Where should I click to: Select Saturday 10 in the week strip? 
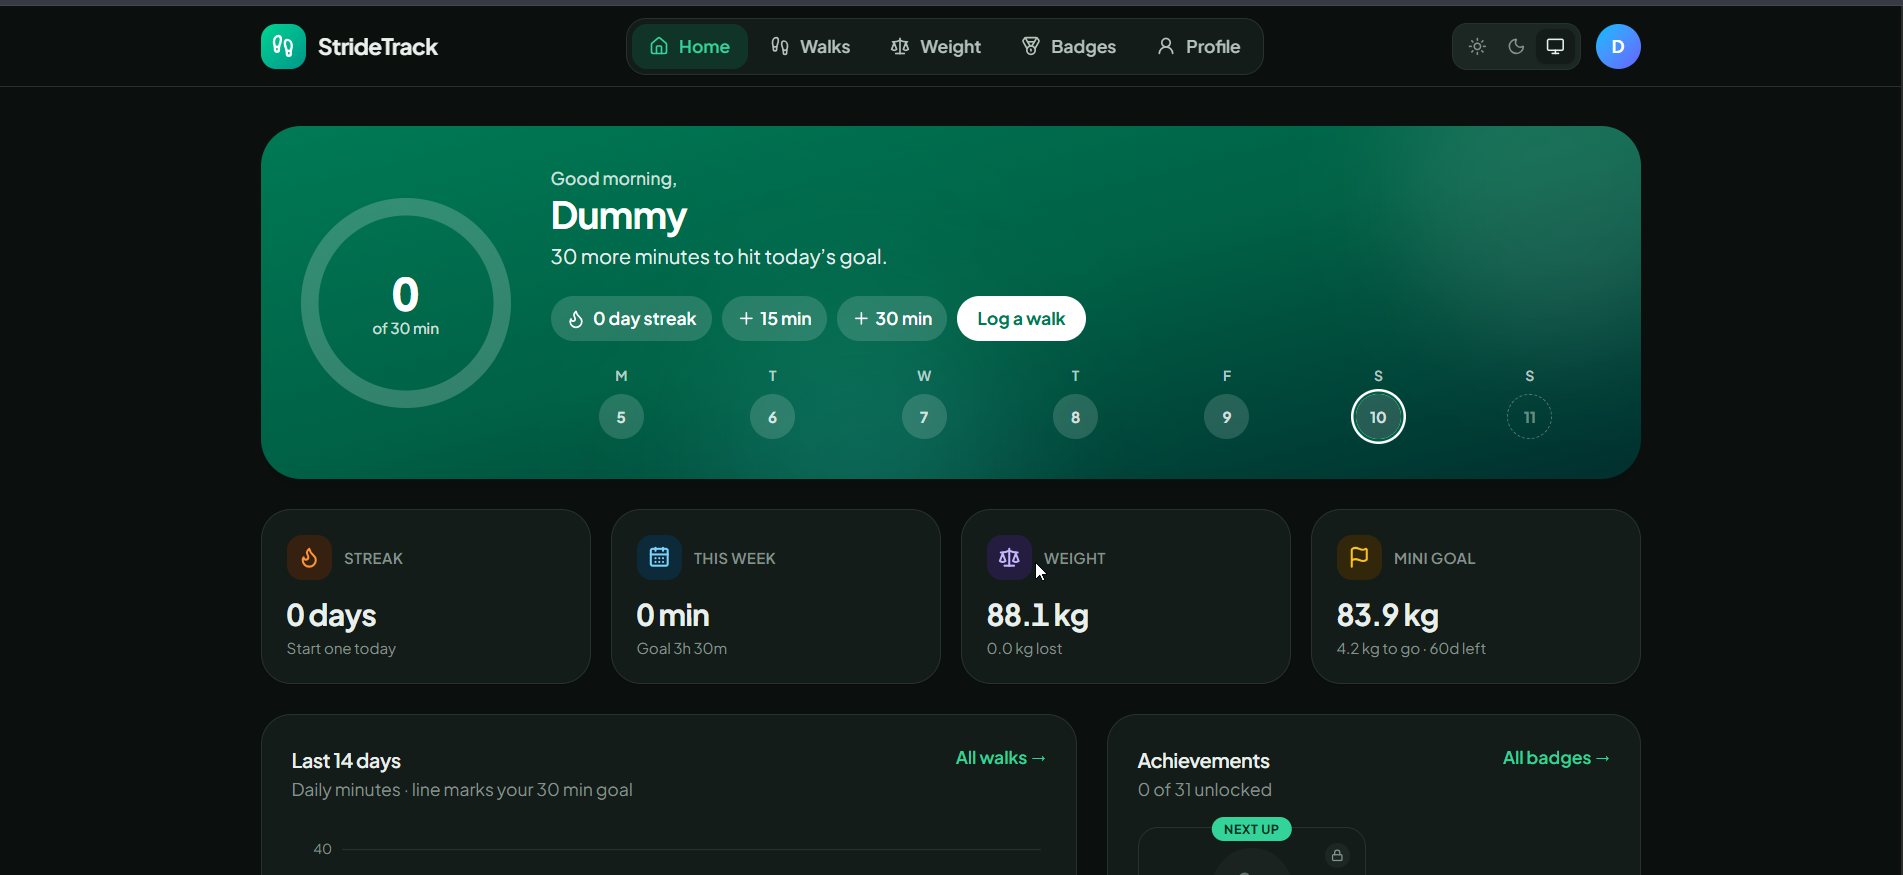click(x=1378, y=417)
